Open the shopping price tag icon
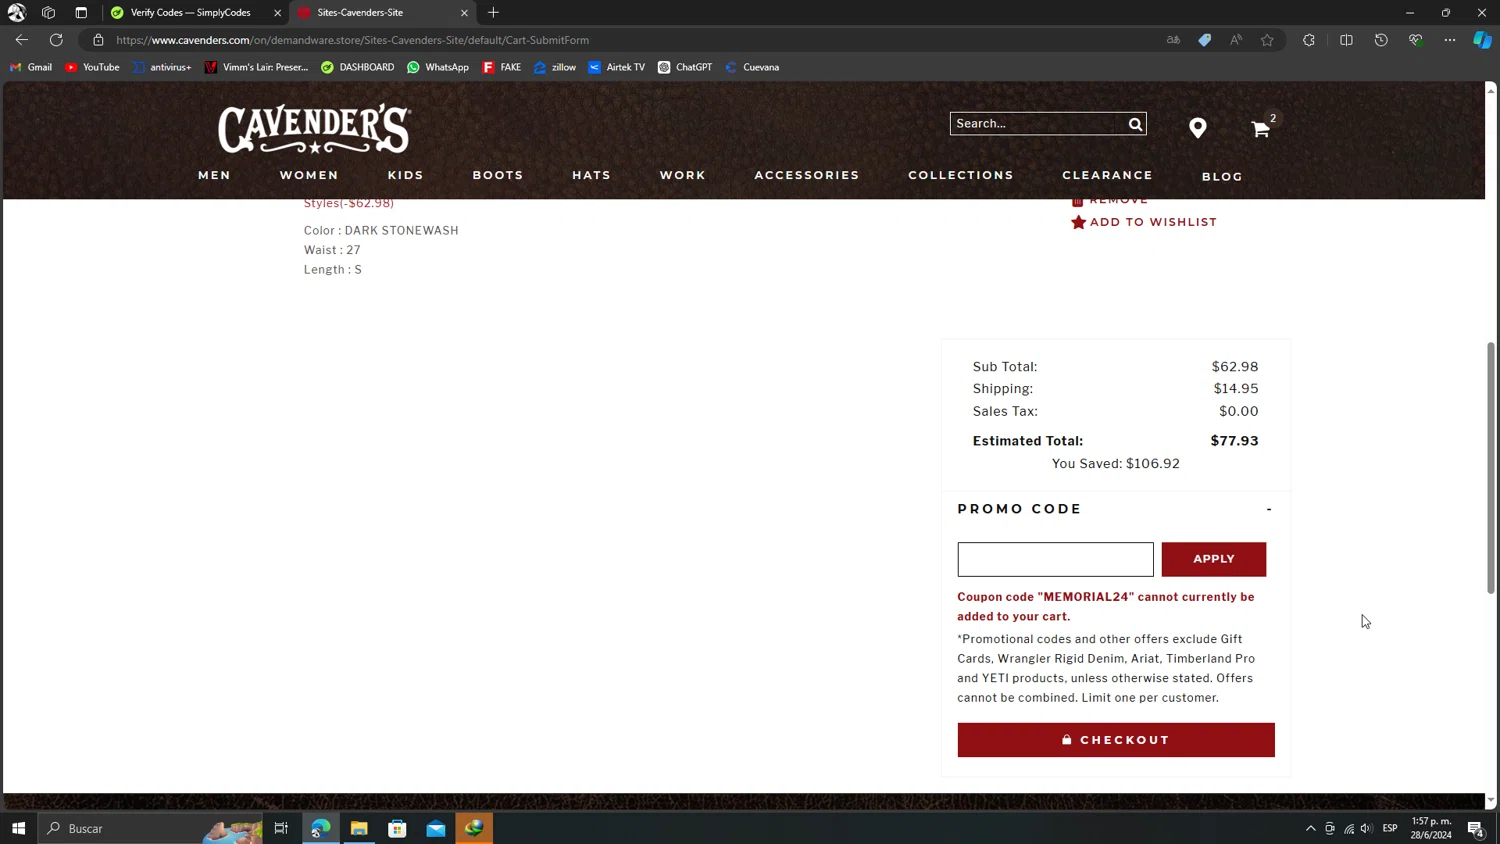The width and height of the screenshot is (1500, 844). 1204,40
